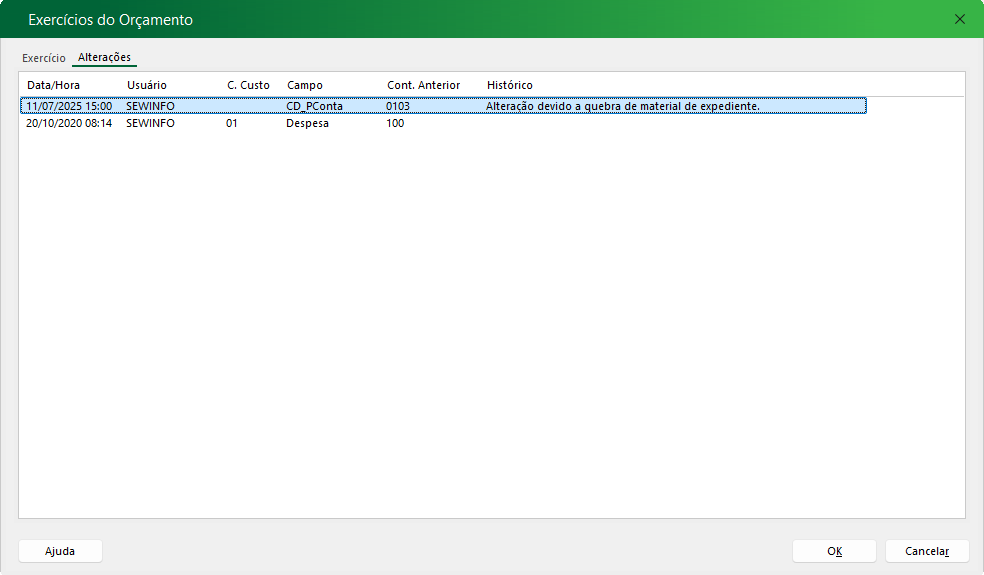Screen dimensions: 984x575
Task: Click the previous content value 100
Action: [395, 123]
